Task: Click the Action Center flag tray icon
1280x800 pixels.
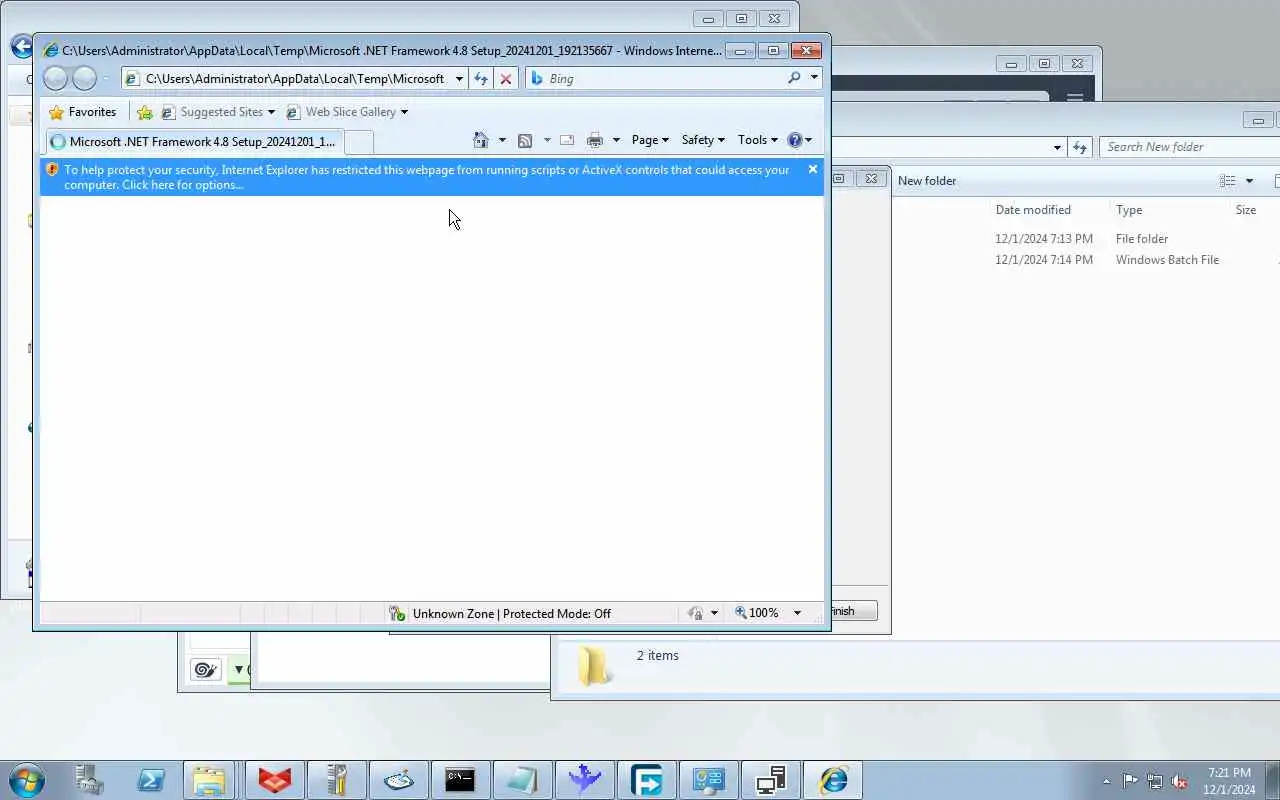Action: click(x=1130, y=781)
